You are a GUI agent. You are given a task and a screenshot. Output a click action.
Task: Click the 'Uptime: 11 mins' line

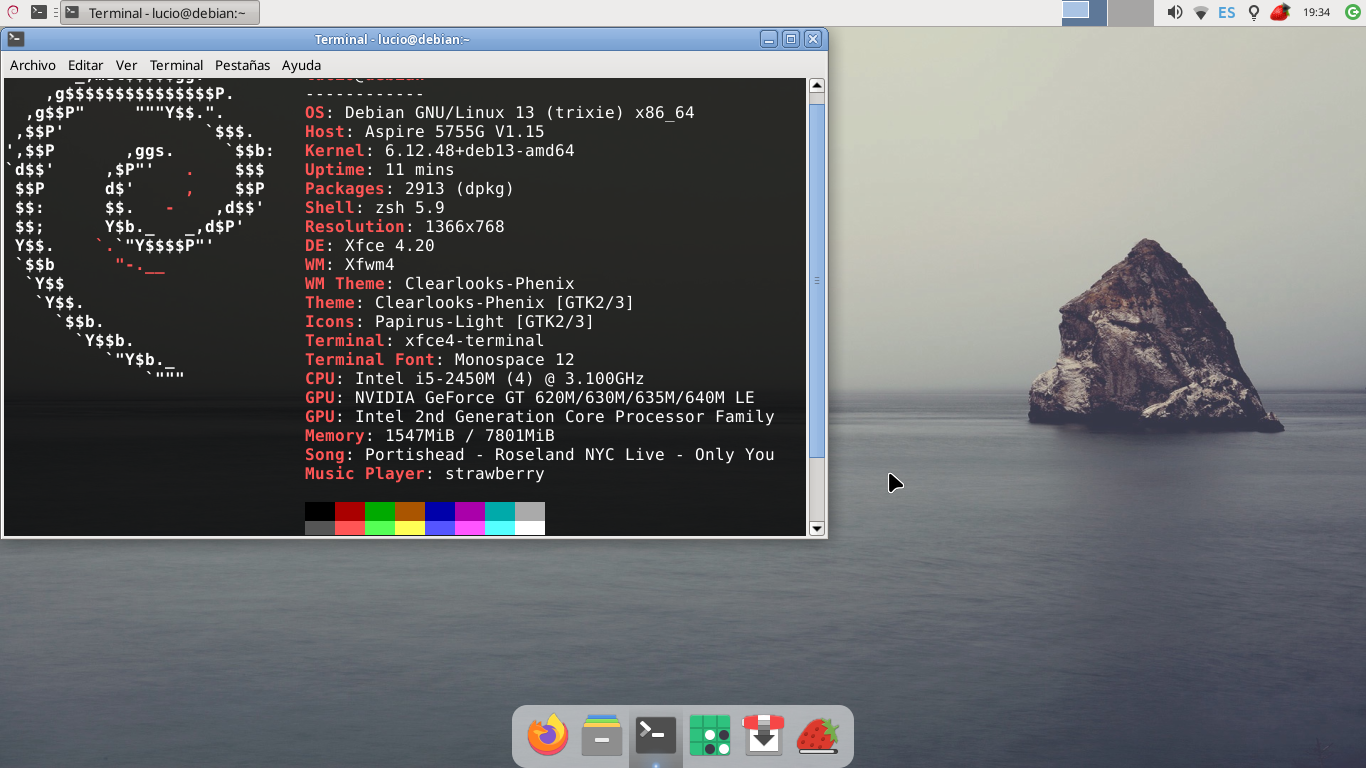click(x=380, y=170)
